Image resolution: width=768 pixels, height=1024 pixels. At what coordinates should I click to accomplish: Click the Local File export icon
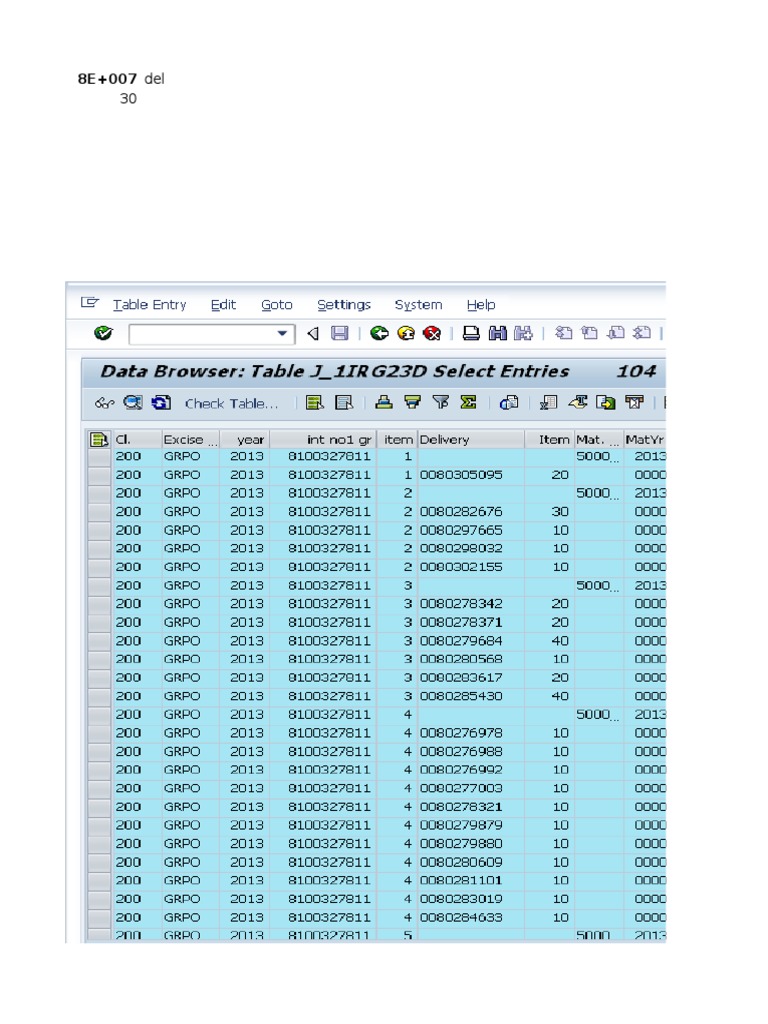(x=605, y=403)
